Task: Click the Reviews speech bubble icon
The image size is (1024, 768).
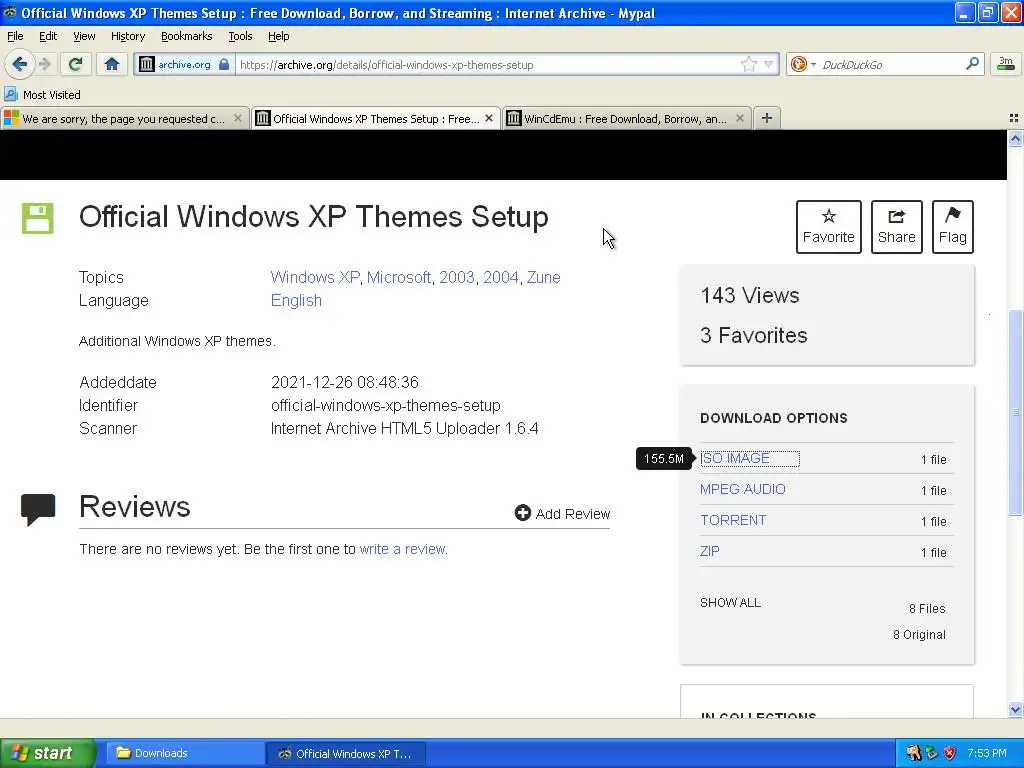Action: click(x=38, y=509)
